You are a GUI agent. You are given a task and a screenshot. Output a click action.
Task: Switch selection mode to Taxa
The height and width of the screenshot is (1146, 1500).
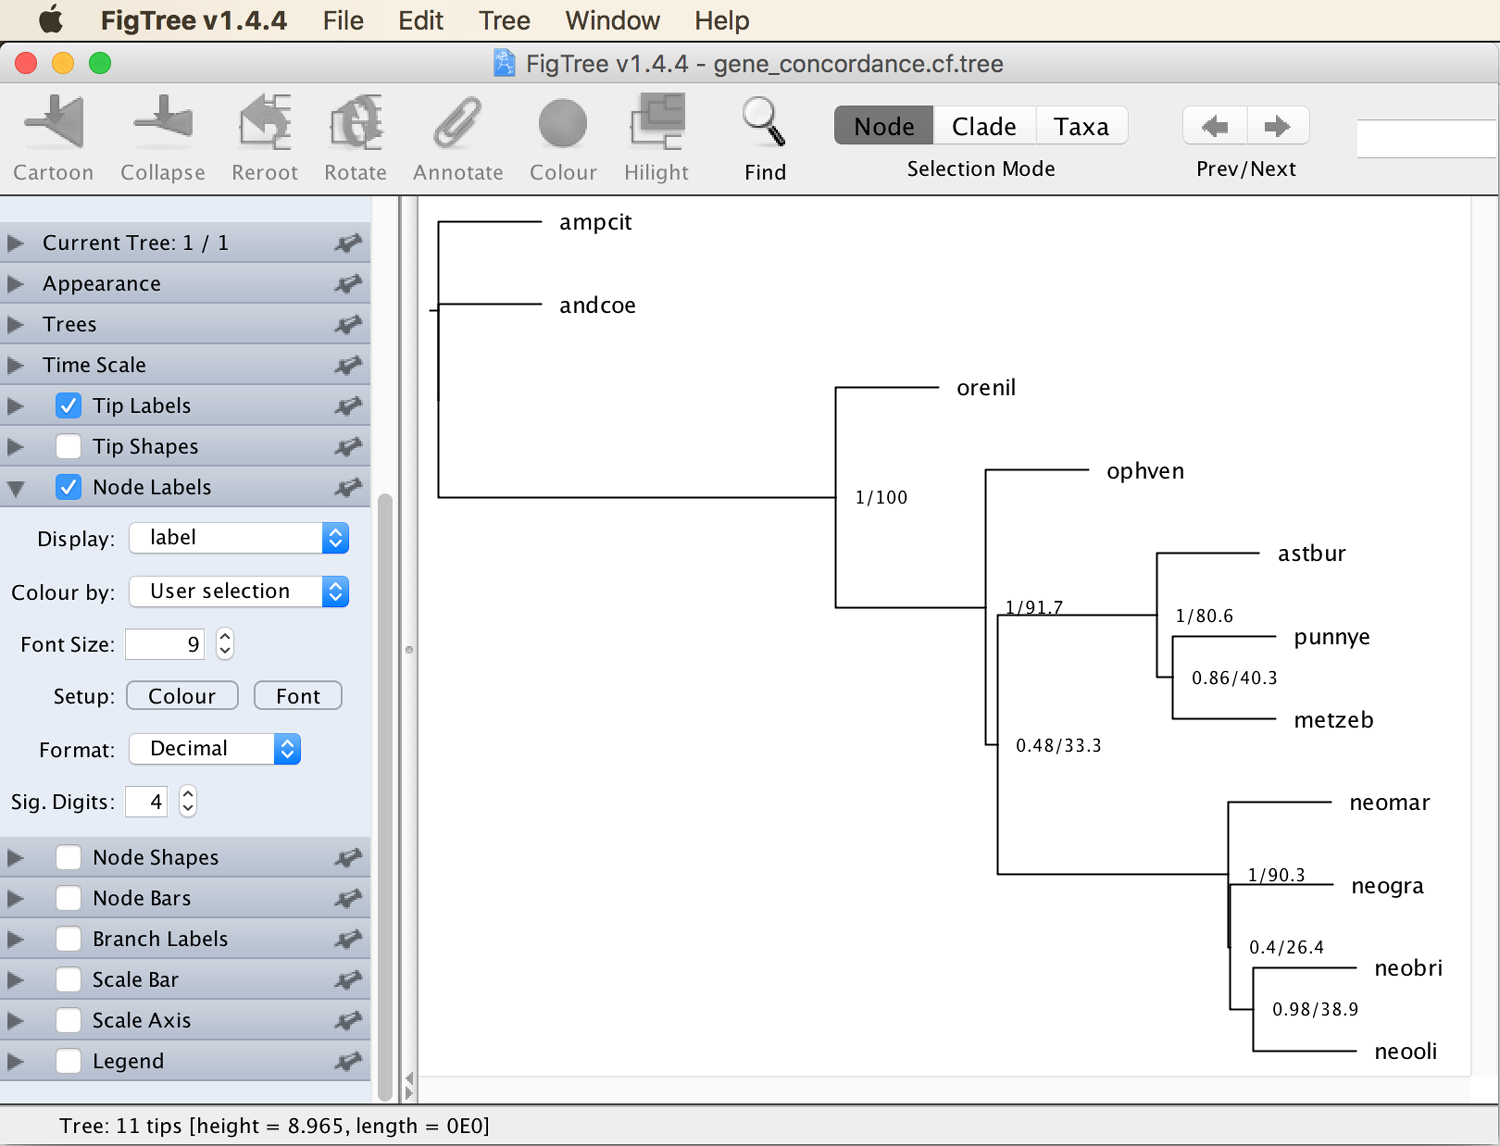point(1081,126)
